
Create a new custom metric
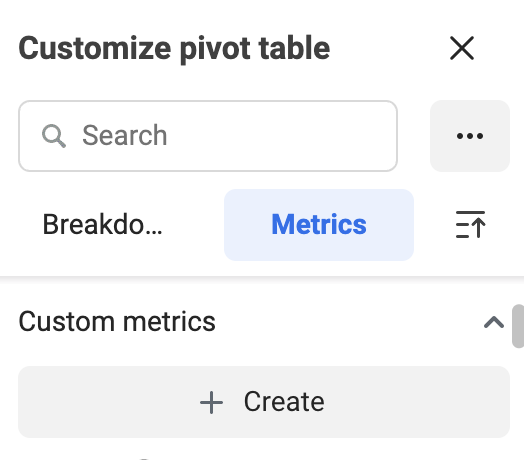click(264, 402)
